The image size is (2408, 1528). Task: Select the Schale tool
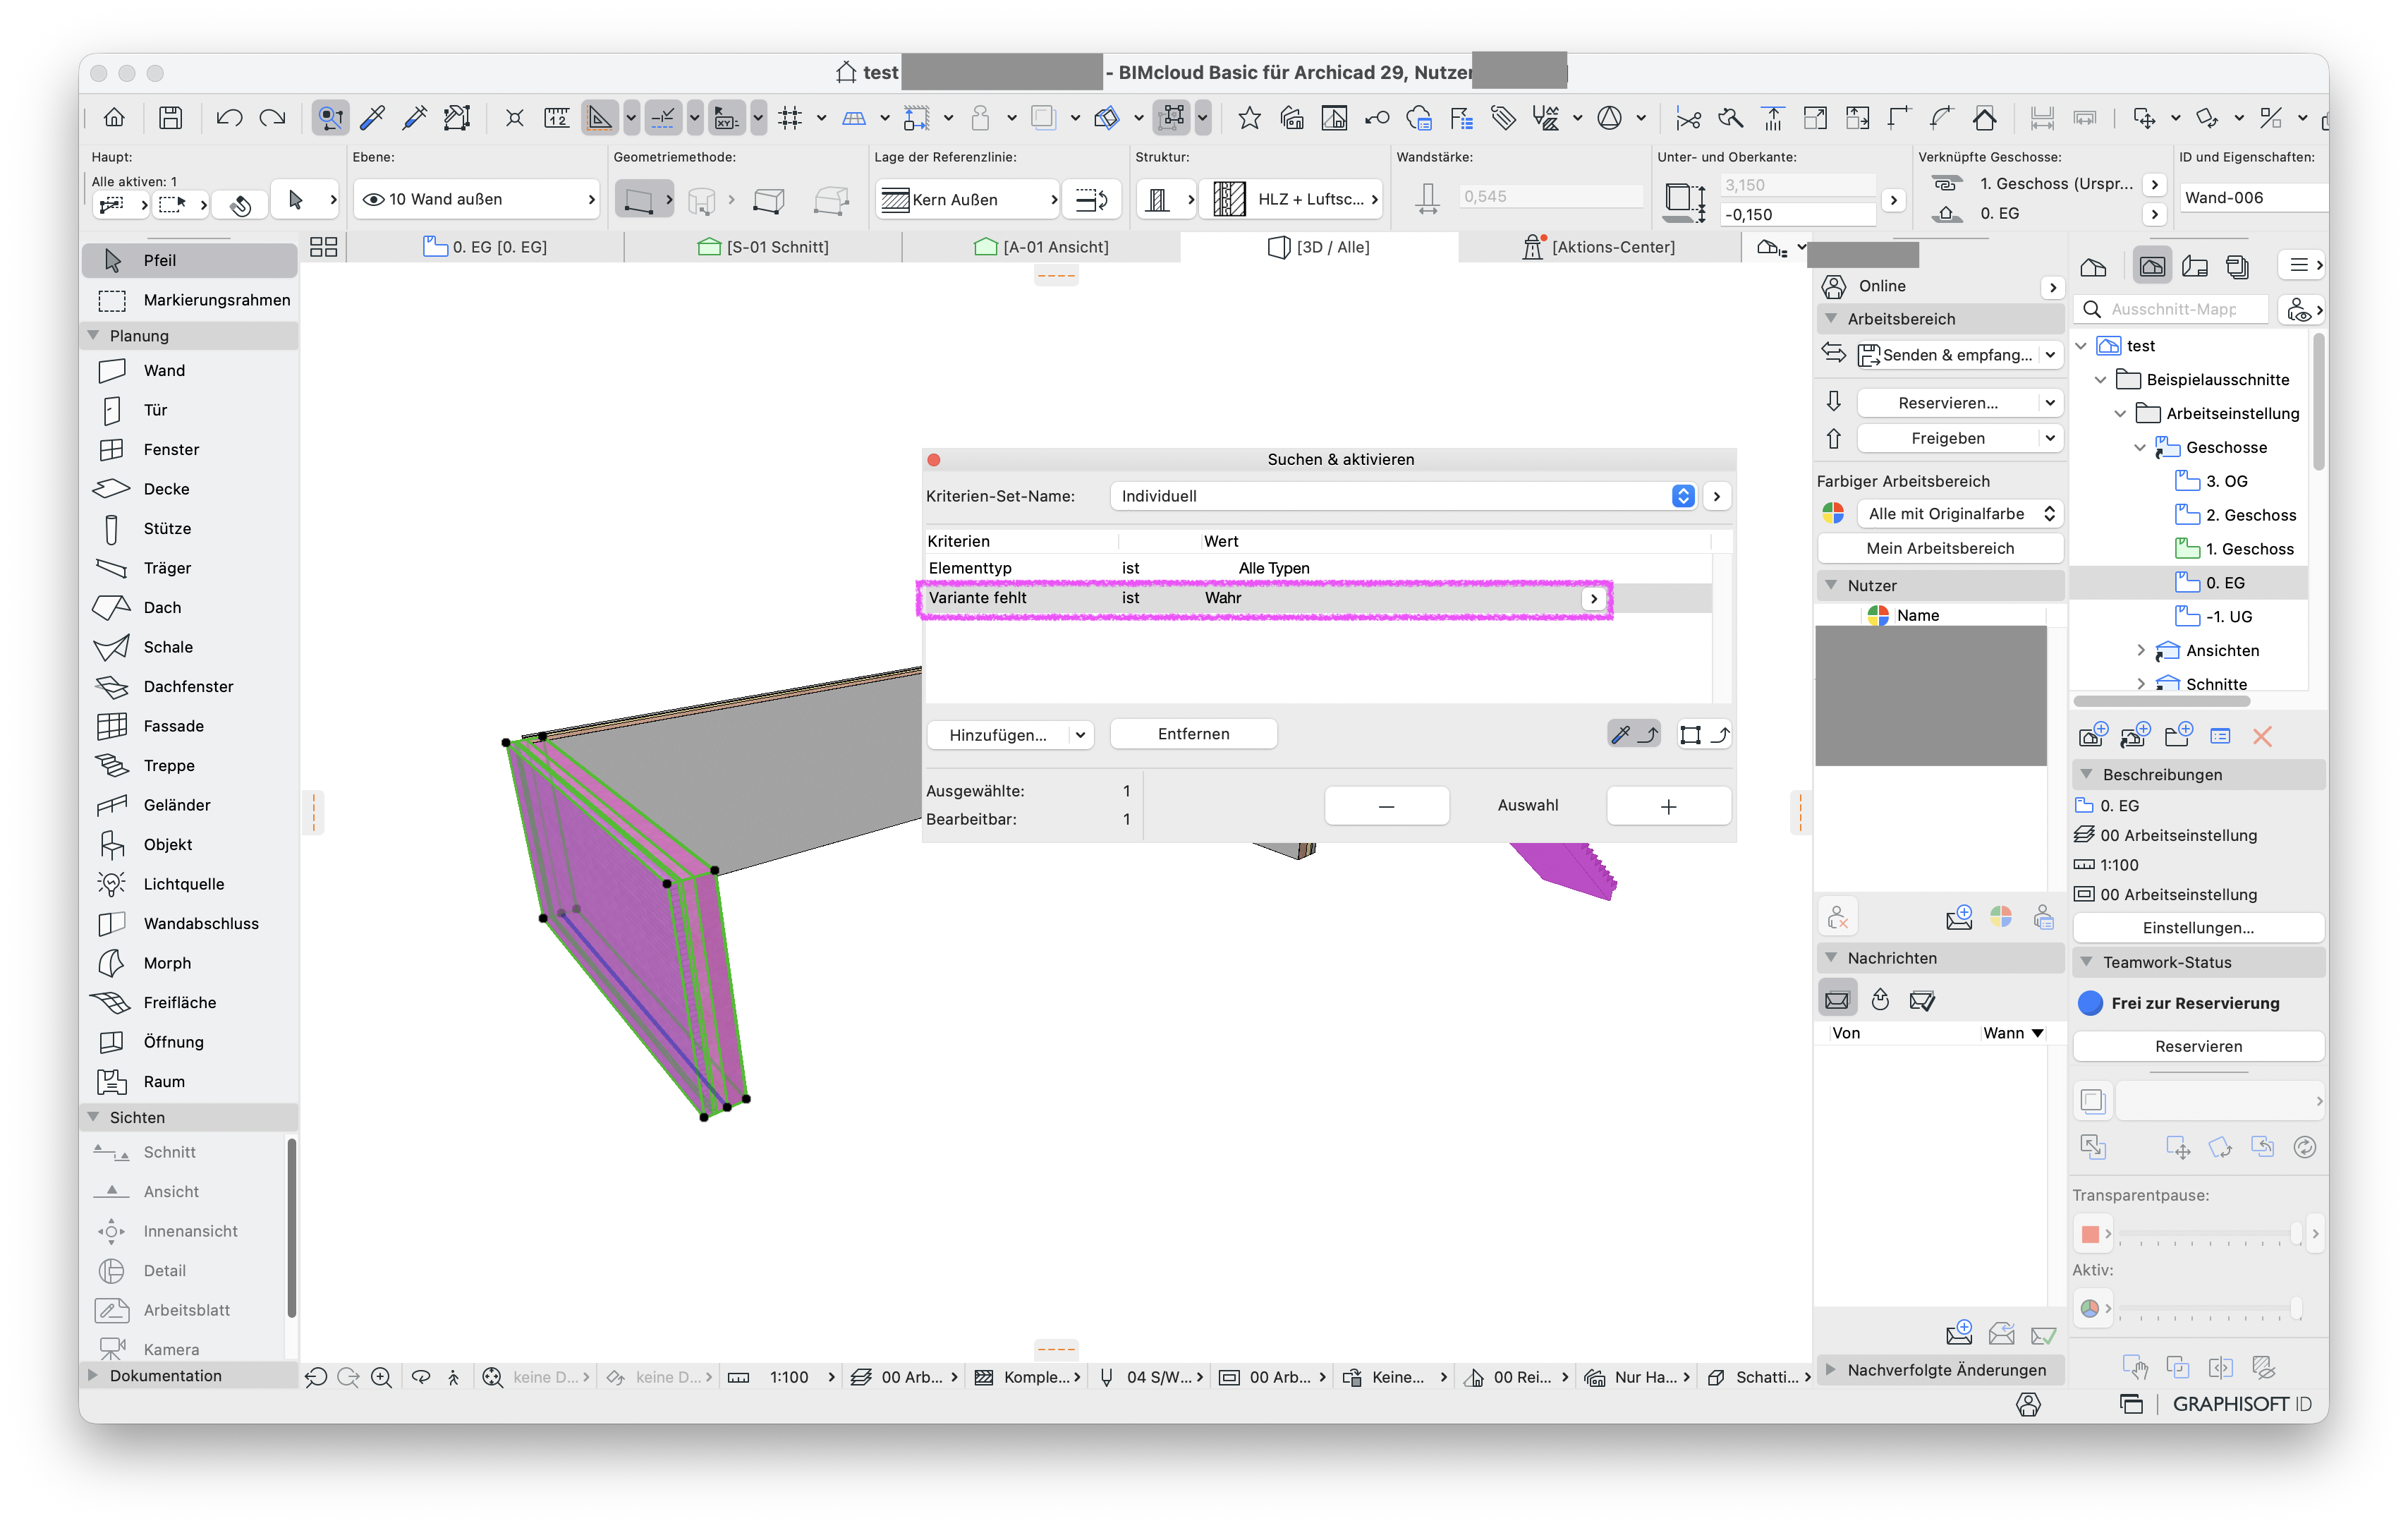[x=189, y=647]
